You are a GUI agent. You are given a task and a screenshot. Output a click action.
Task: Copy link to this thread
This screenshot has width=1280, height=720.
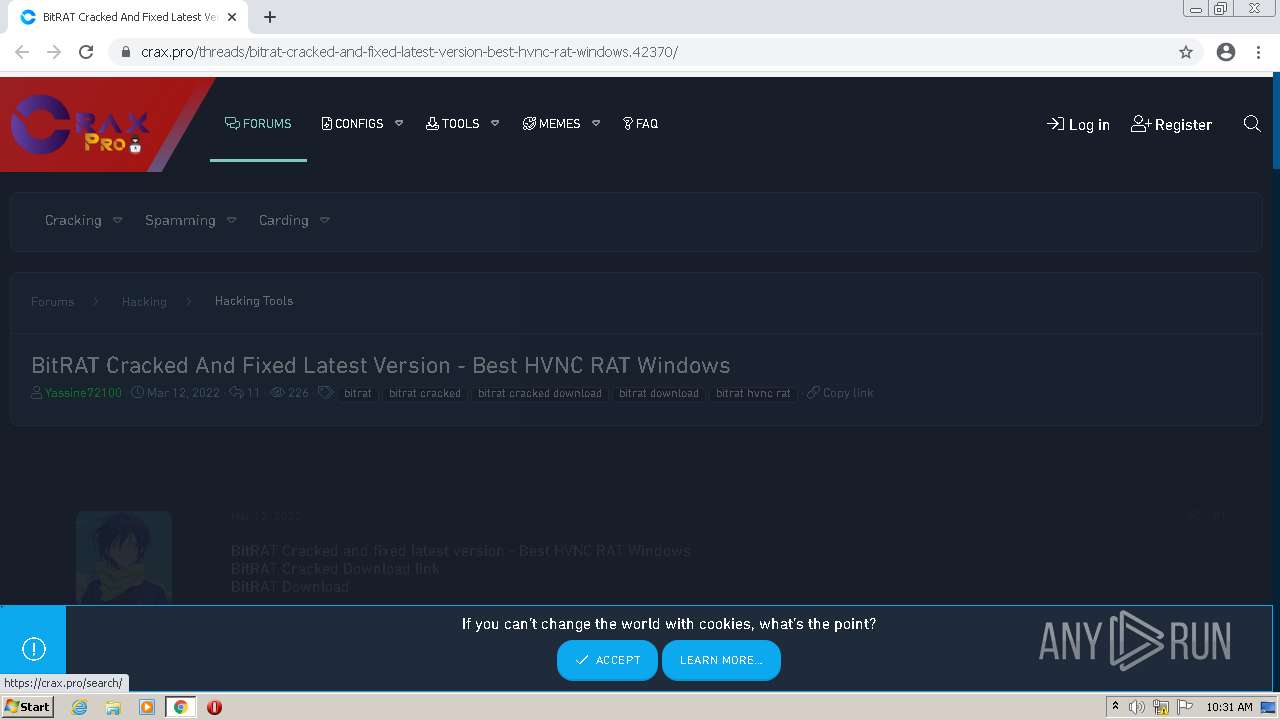(840, 393)
